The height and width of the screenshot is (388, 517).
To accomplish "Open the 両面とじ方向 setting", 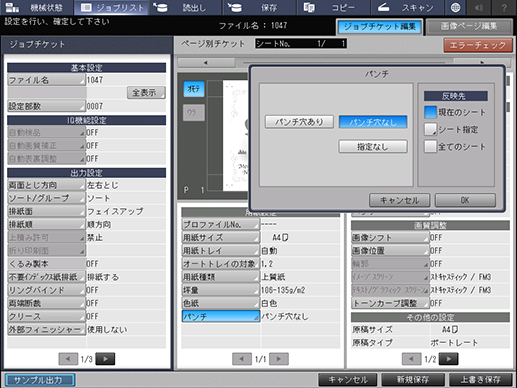I will point(46,185).
